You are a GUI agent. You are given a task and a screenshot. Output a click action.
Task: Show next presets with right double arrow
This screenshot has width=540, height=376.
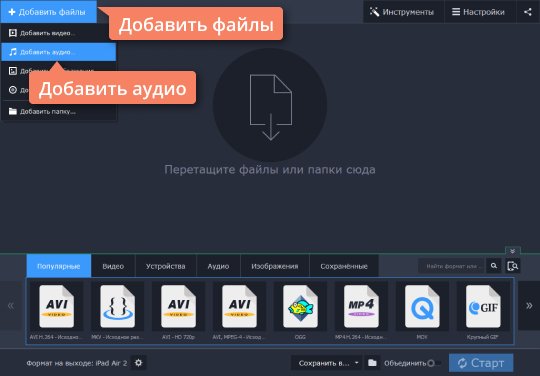[x=529, y=306]
